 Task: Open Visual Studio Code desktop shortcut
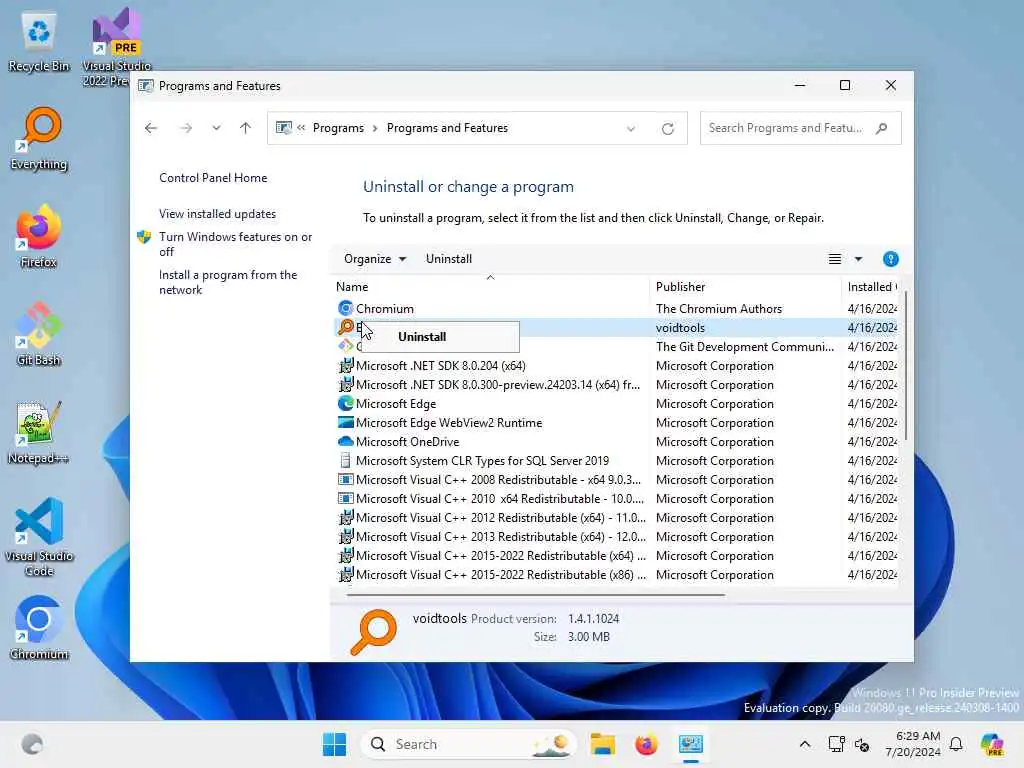(x=39, y=537)
